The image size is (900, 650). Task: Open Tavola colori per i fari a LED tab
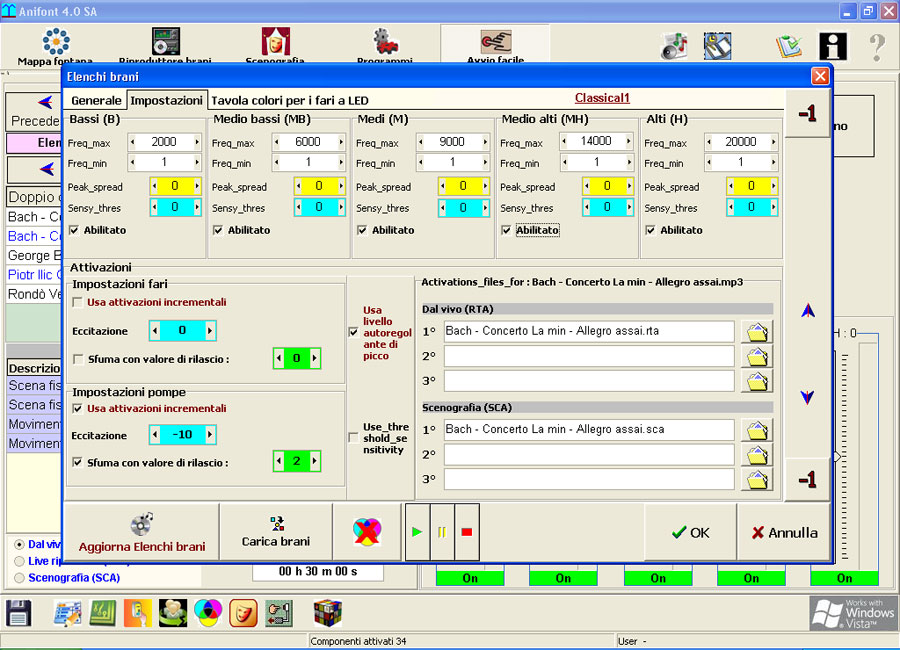(290, 100)
